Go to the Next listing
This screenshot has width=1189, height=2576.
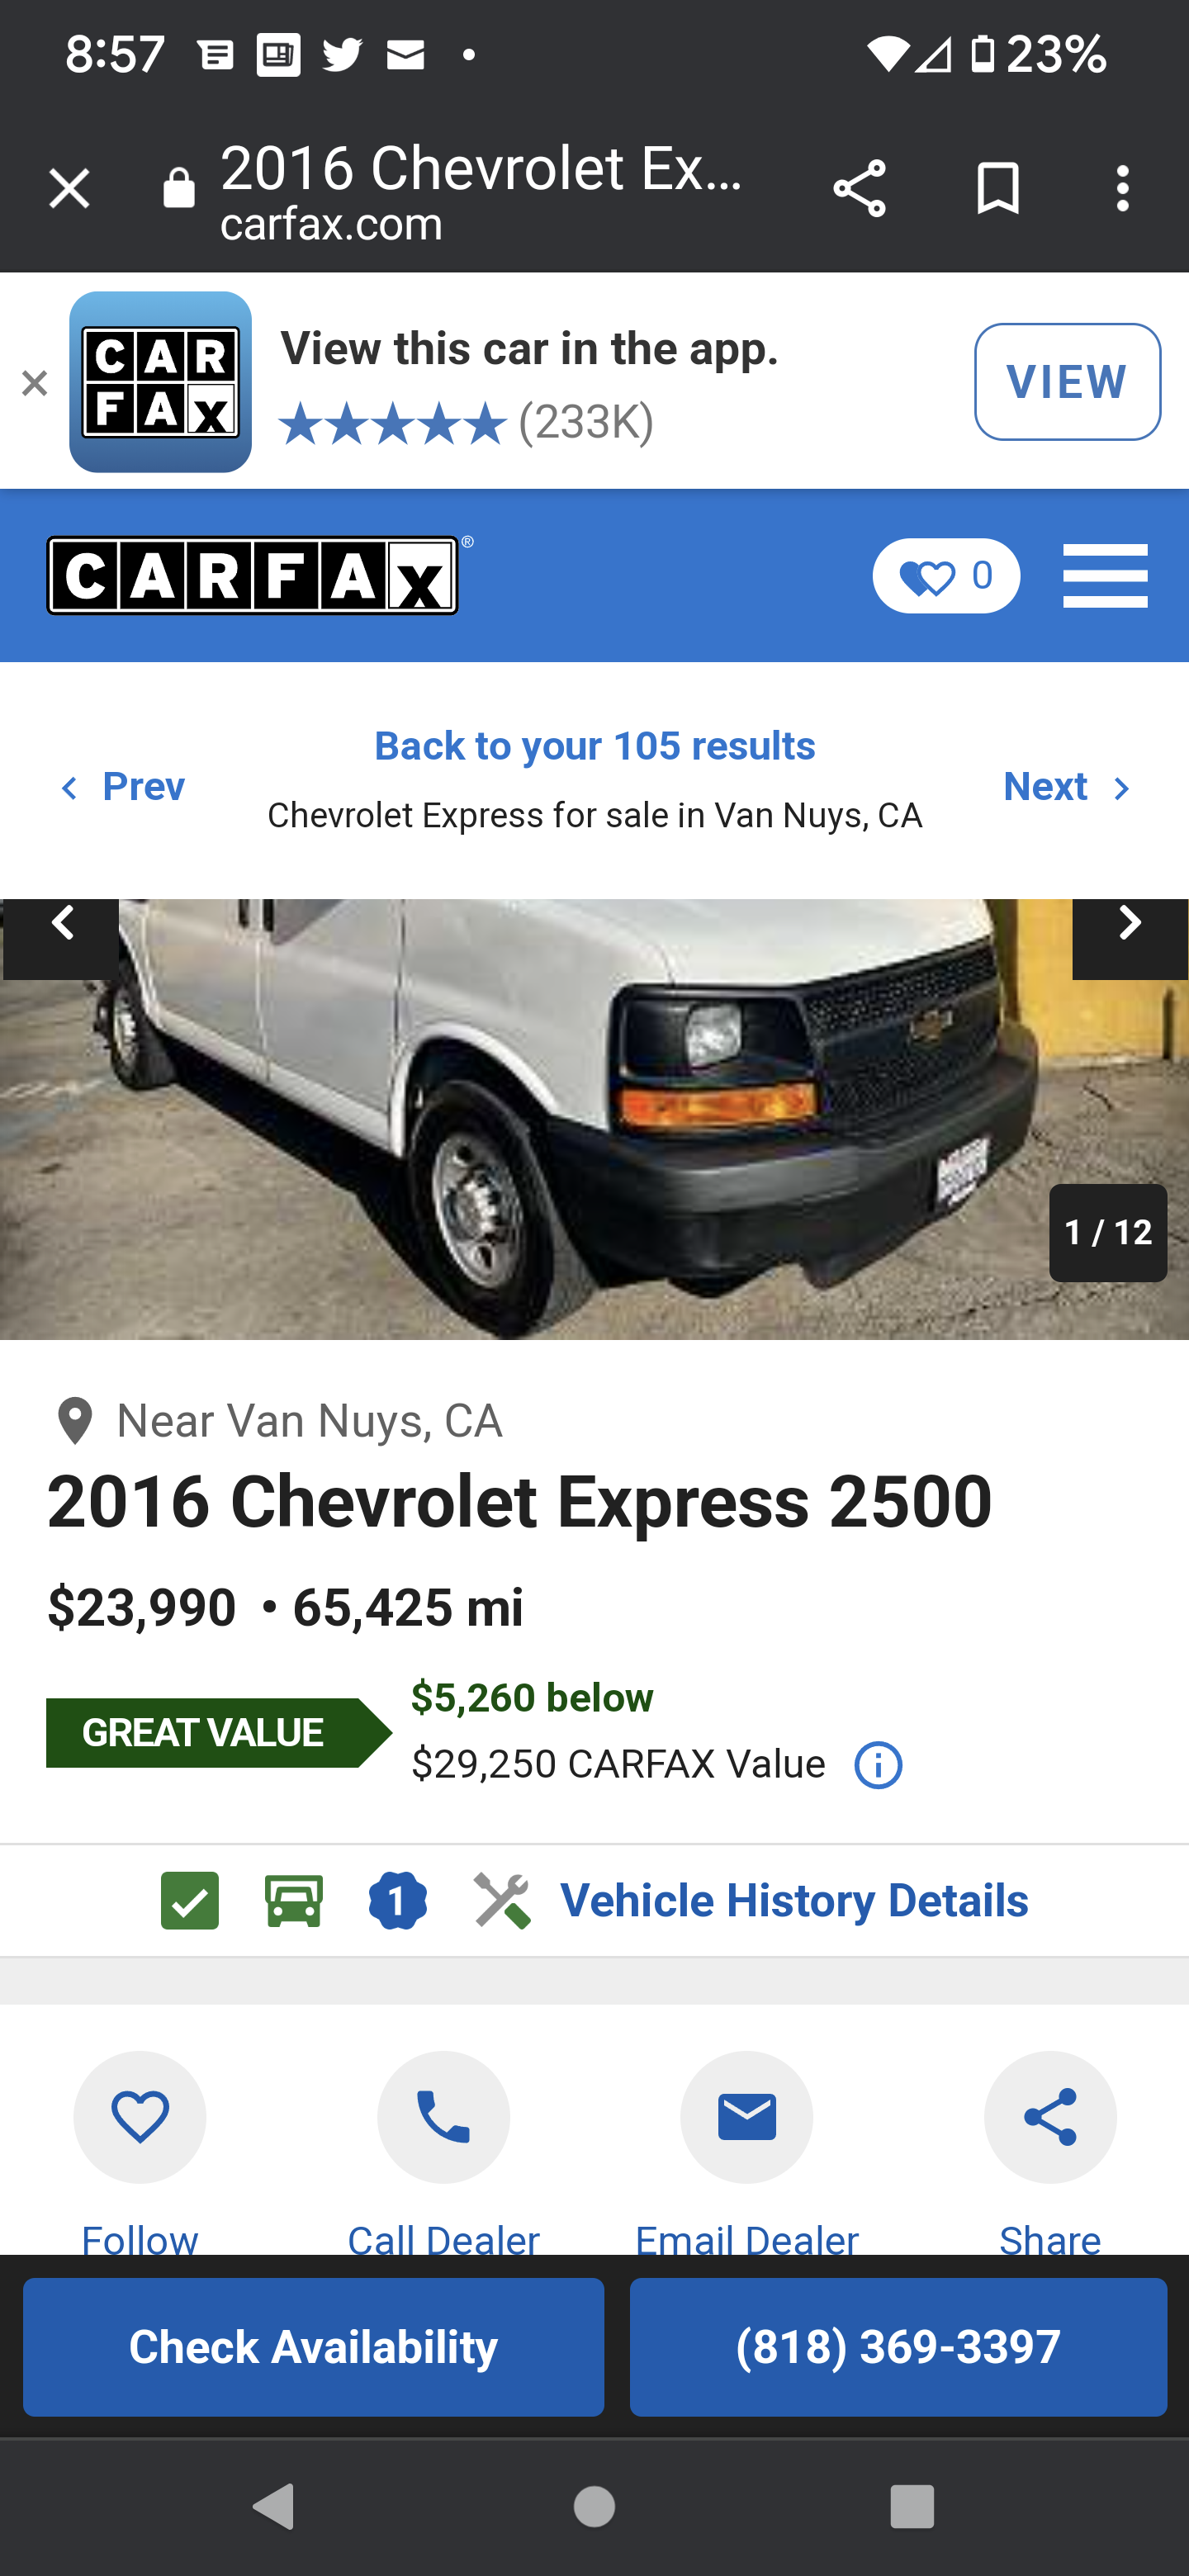point(1066,787)
